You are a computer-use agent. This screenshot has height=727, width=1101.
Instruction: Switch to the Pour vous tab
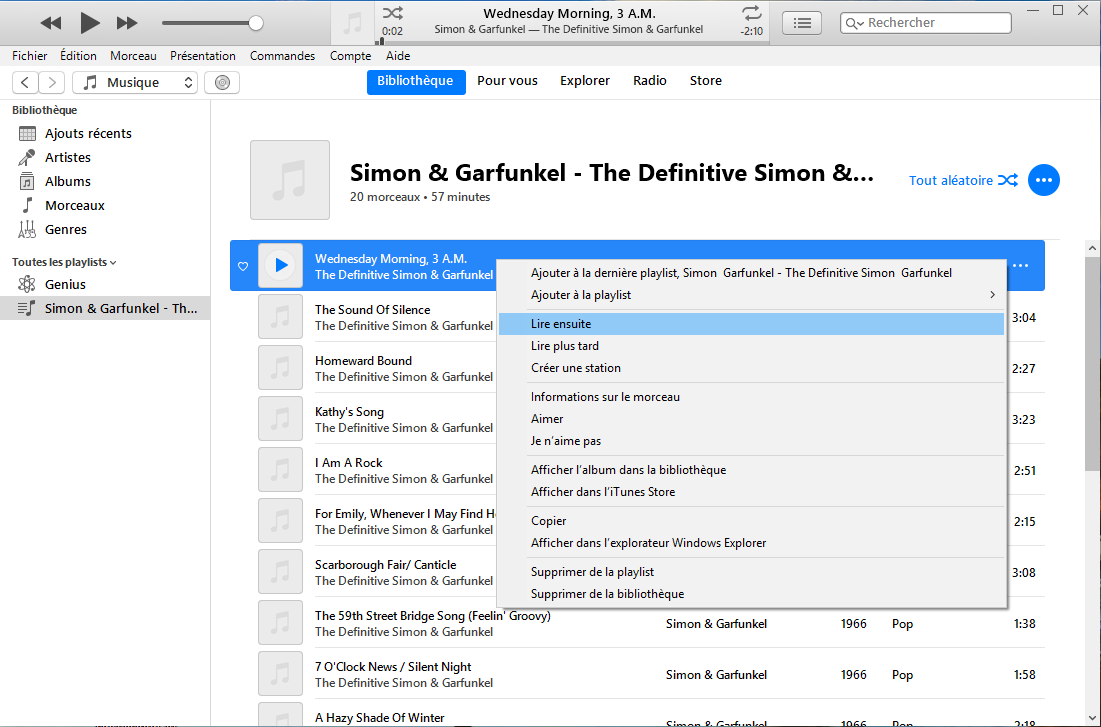[x=507, y=81]
